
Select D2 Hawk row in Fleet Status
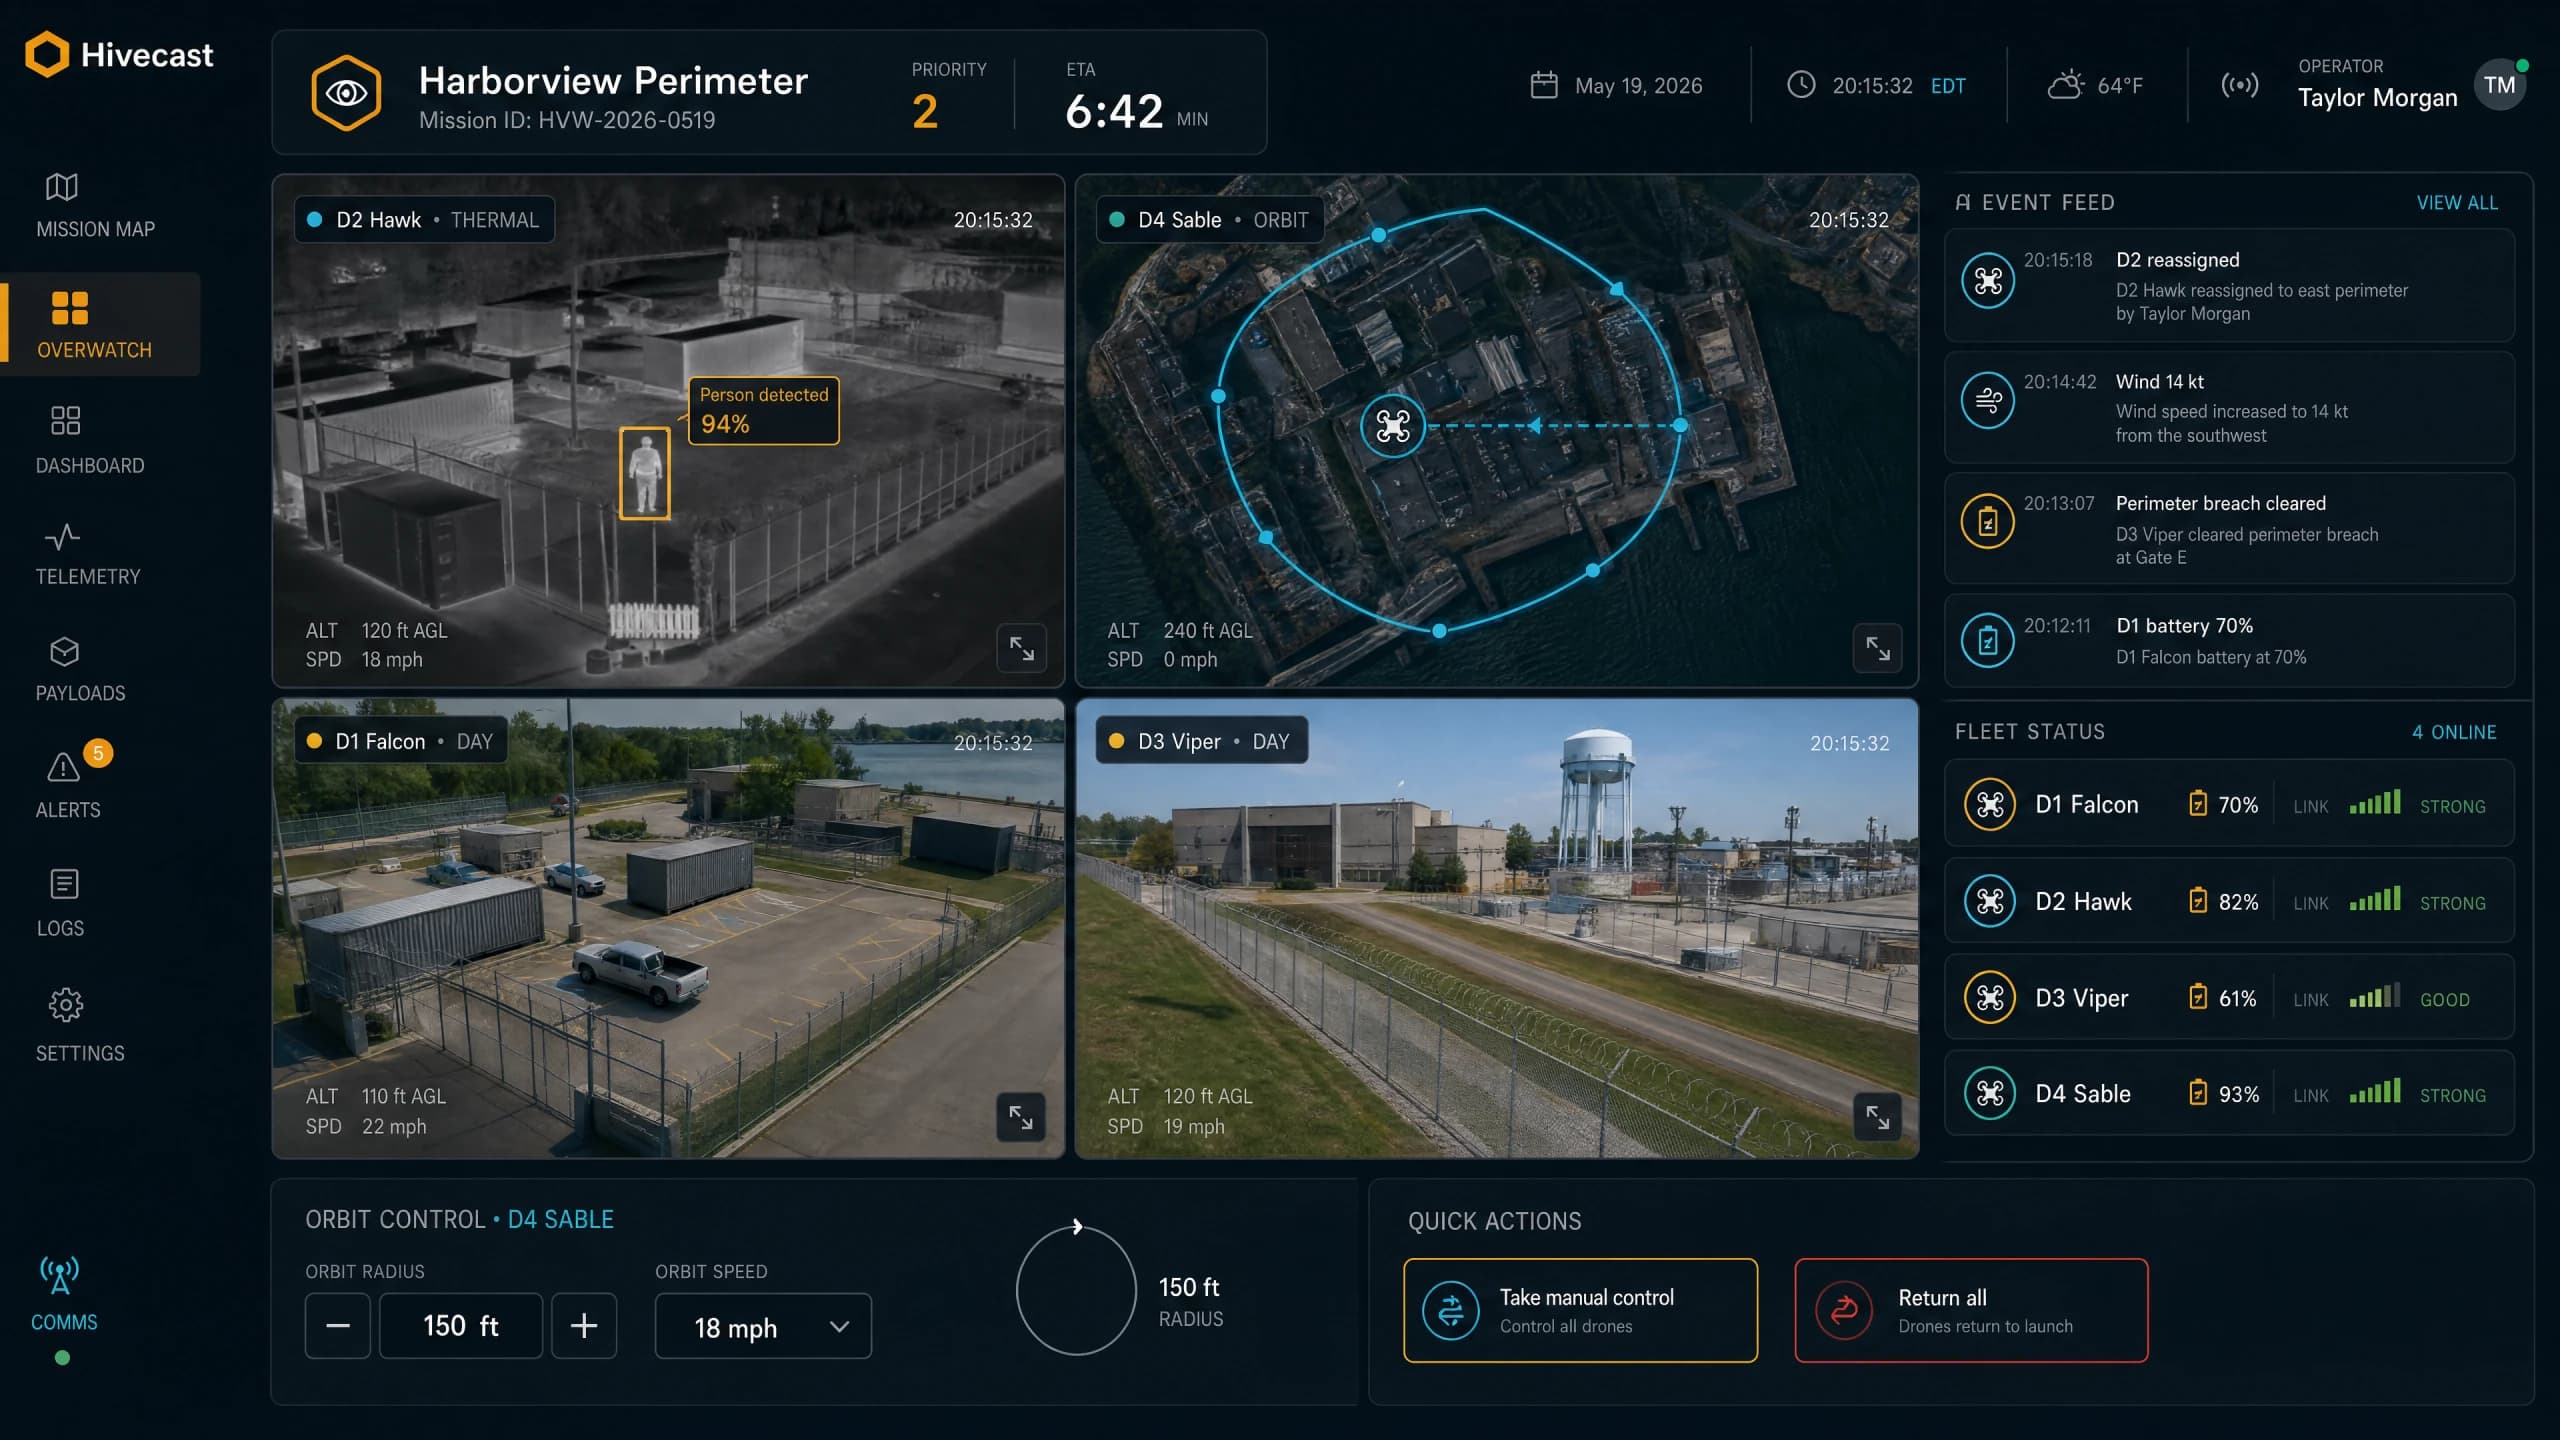tap(2229, 901)
